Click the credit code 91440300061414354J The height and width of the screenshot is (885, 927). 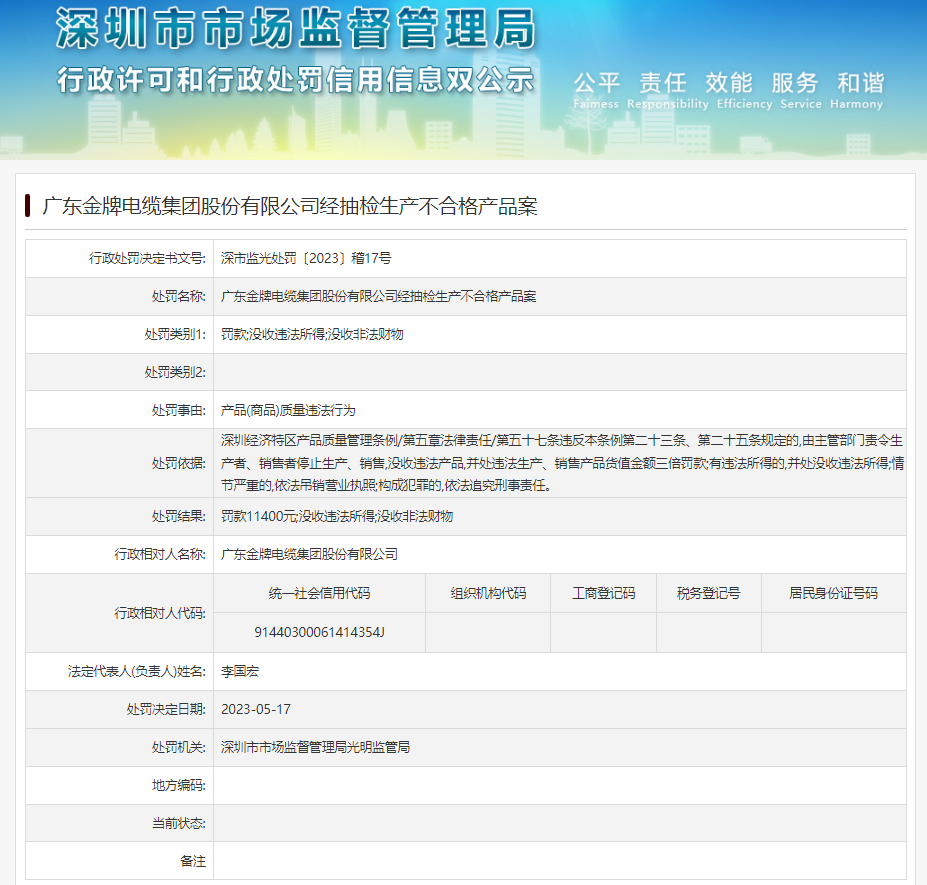click(319, 633)
